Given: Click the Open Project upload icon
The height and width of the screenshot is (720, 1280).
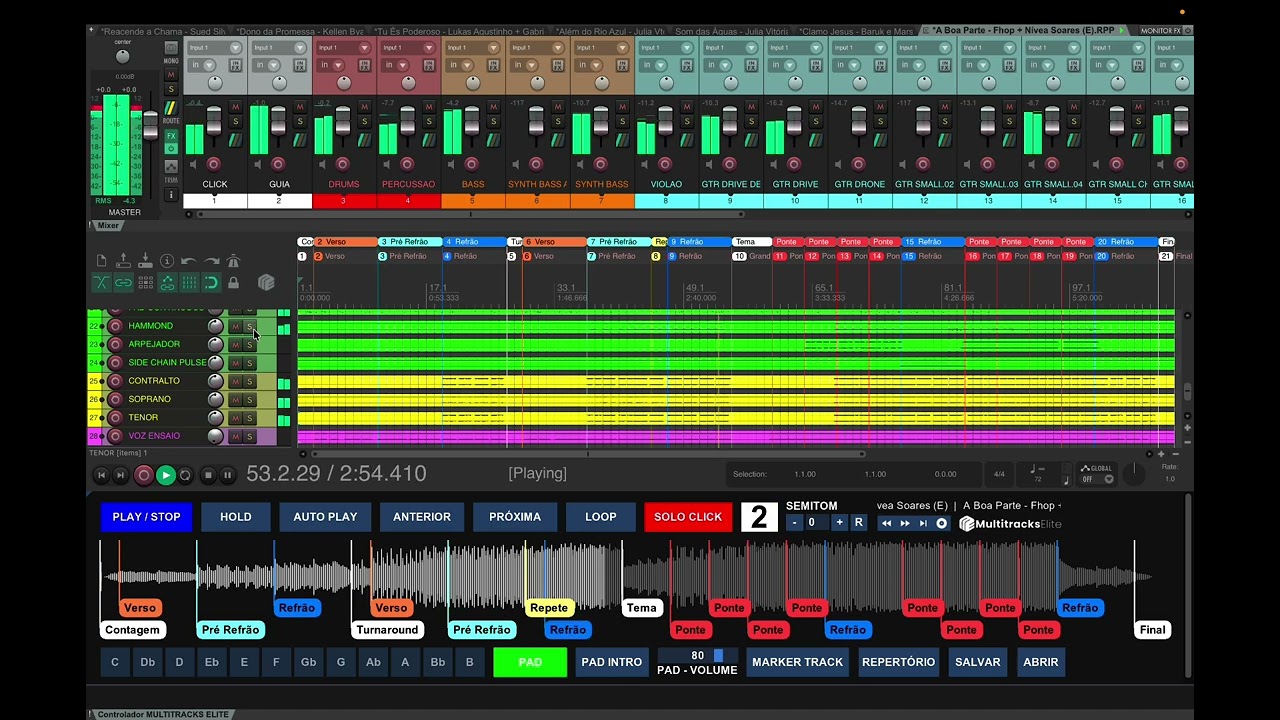Looking at the screenshot, I should 123,261.
